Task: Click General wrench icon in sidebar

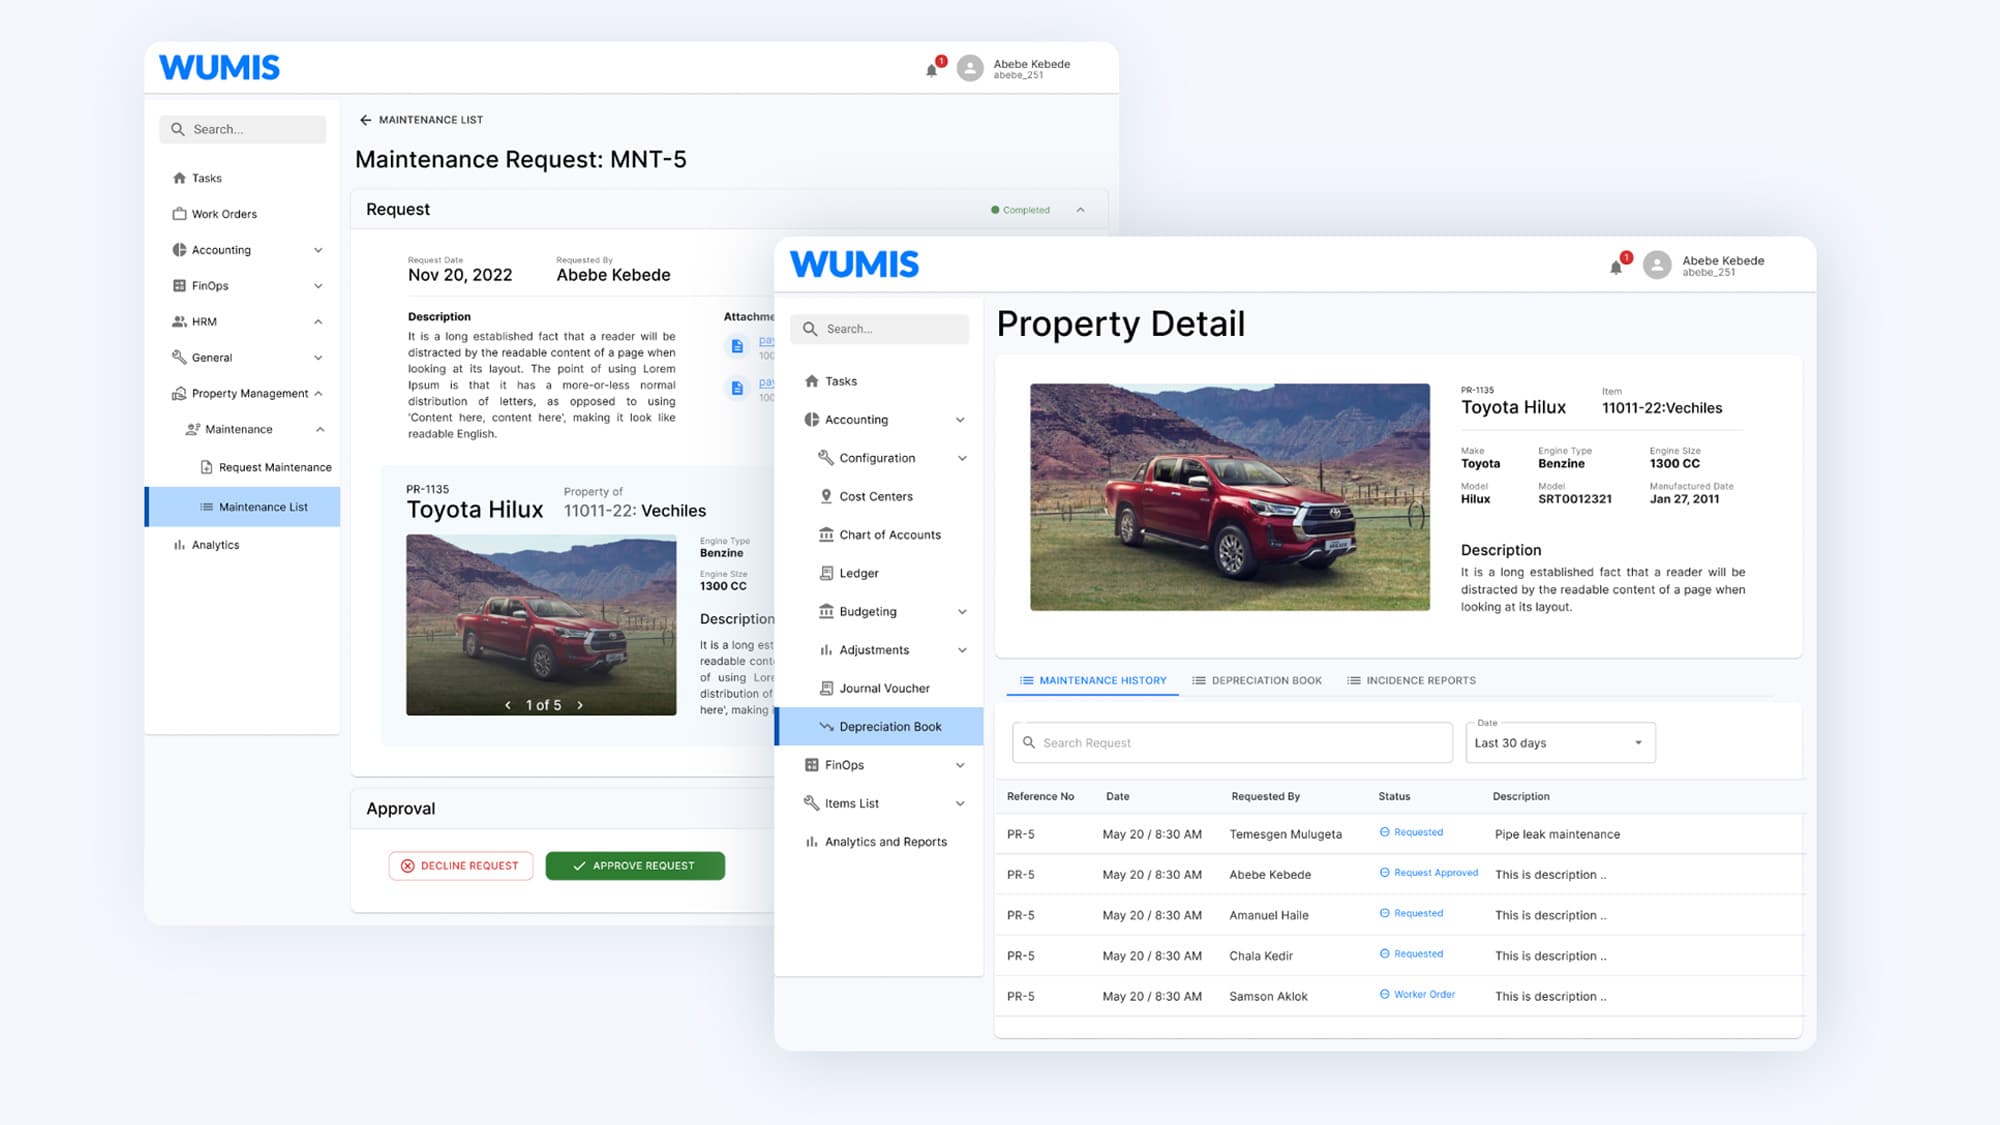Action: [179, 357]
